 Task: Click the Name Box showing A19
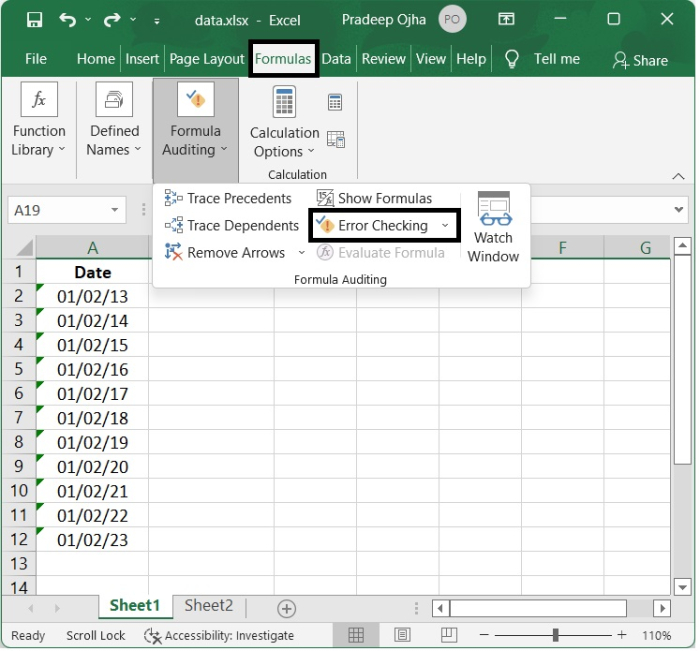tap(58, 210)
